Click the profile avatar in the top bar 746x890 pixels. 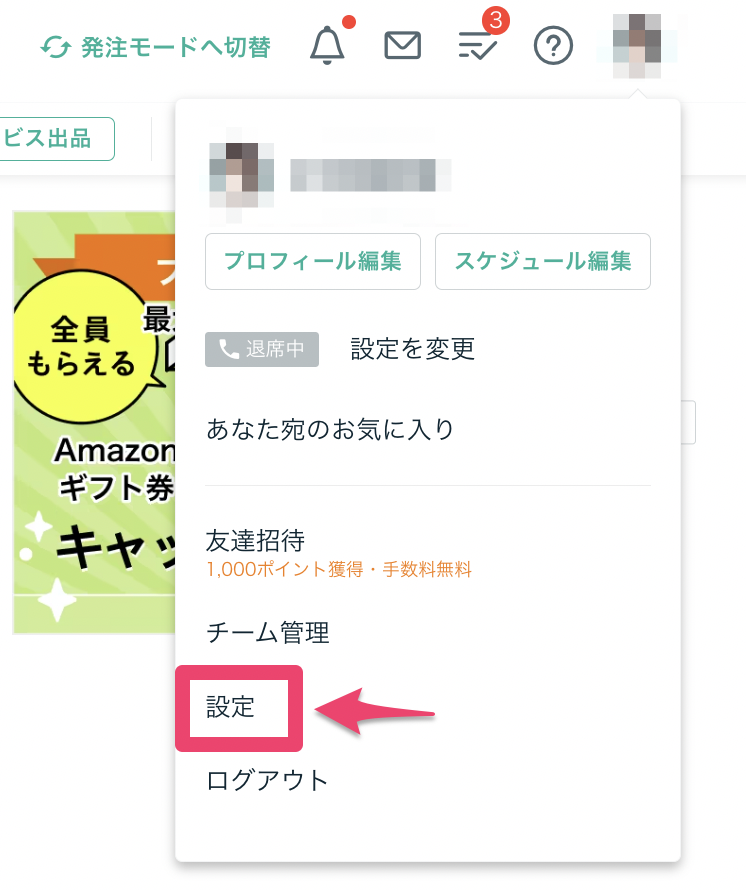(x=636, y=45)
